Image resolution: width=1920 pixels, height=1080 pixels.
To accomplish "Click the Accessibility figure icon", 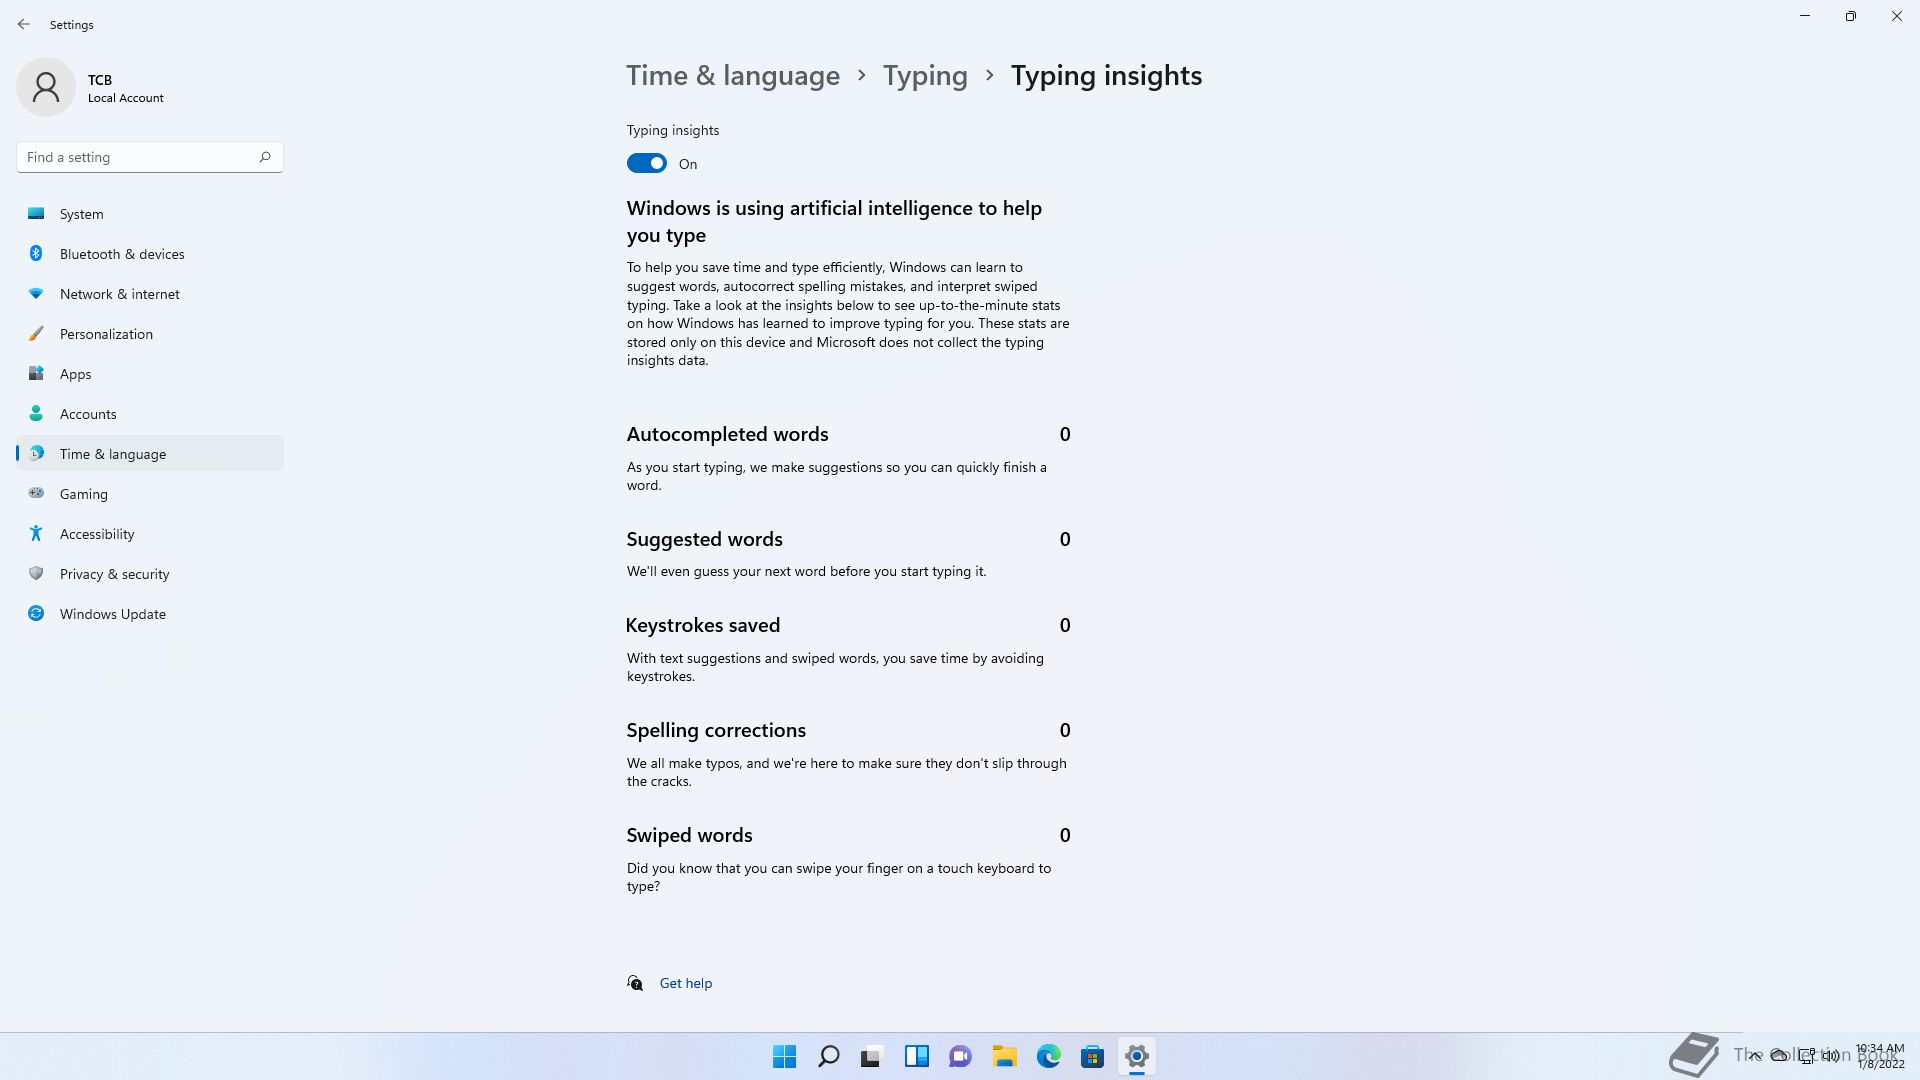I will pyautogui.click(x=36, y=533).
